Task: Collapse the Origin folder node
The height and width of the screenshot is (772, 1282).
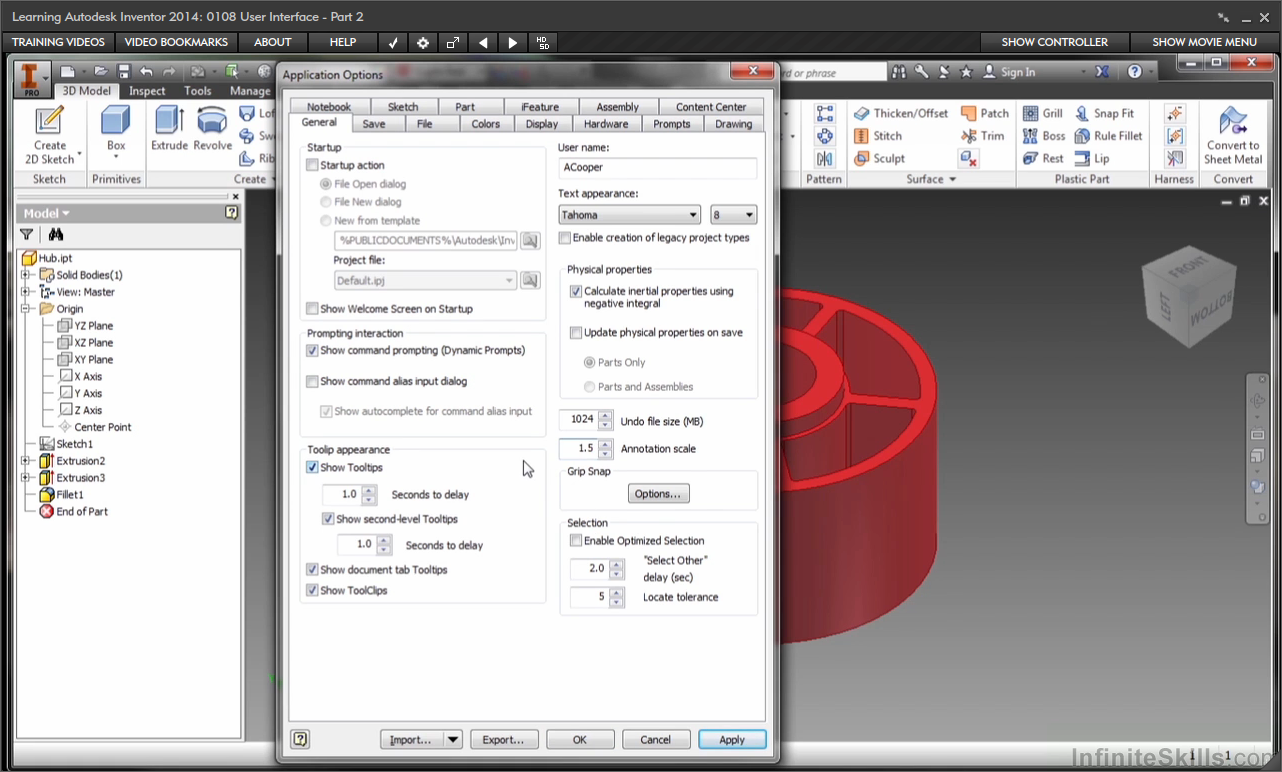Action: click(27, 309)
